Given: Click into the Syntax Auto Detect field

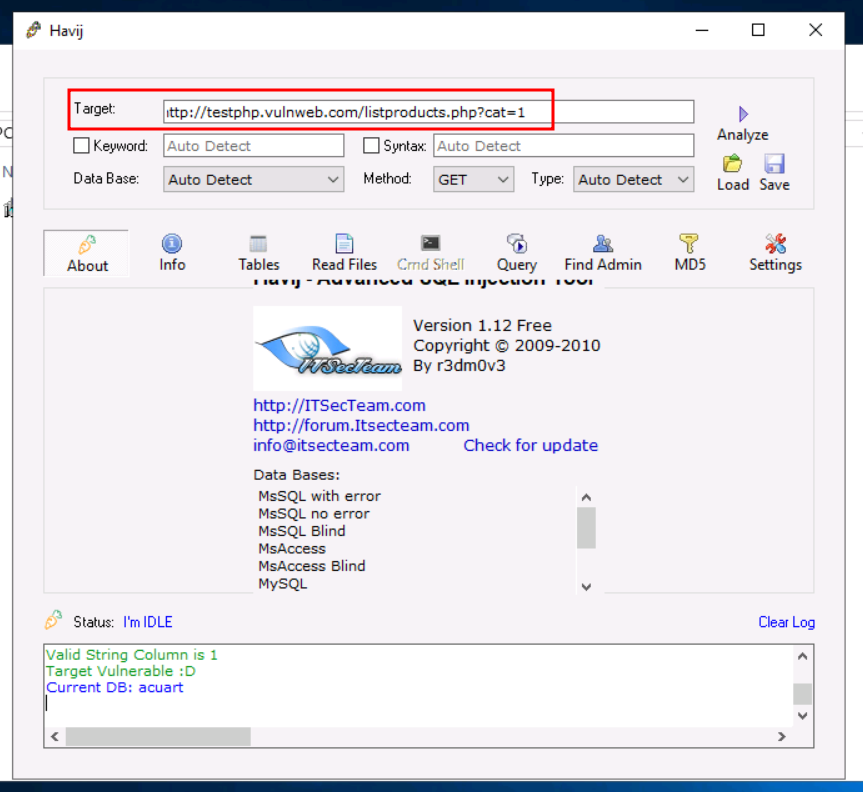Looking at the screenshot, I should click(564, 146).
